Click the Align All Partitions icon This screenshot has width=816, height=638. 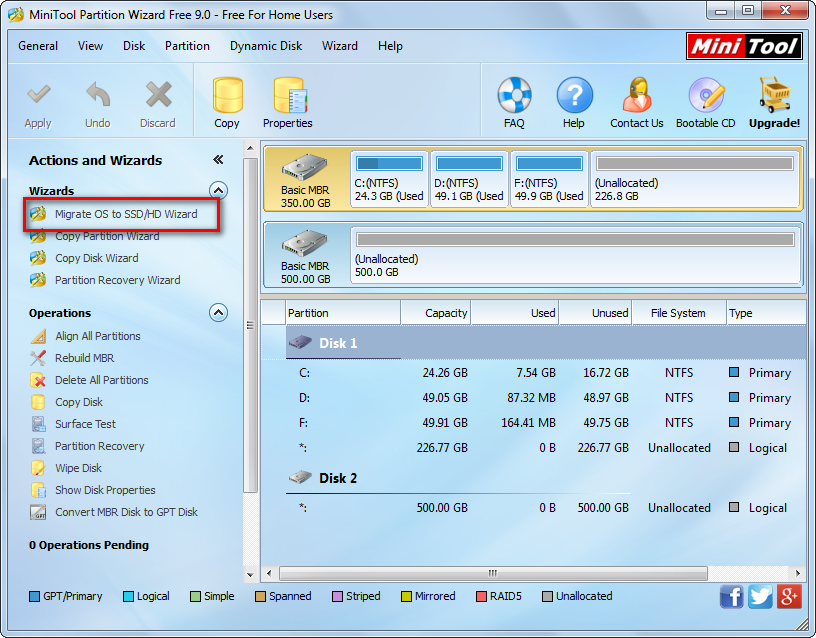38,336
